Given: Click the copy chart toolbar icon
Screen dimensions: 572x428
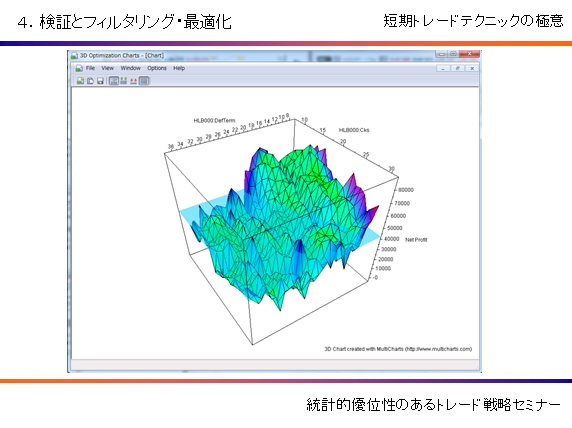Looking at the screenshot, I should click(90, 81).
